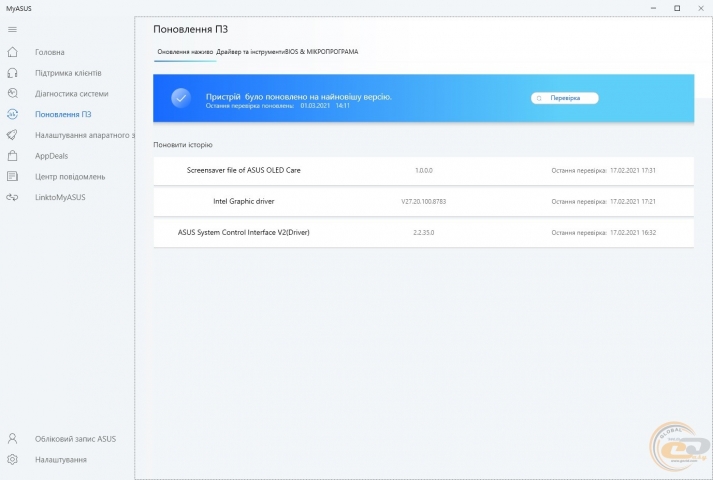Click version V27.20.100.8783 value

click(424, 201)
